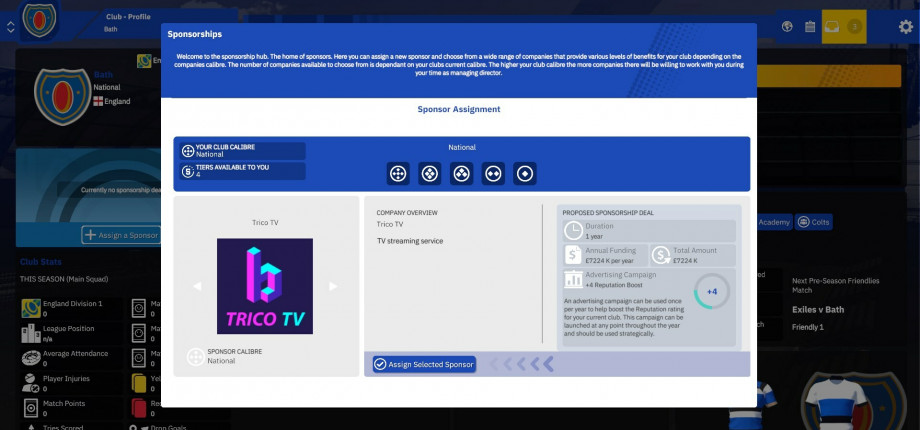Pick the fourth sponsor tier icon

tap(493, 174)
